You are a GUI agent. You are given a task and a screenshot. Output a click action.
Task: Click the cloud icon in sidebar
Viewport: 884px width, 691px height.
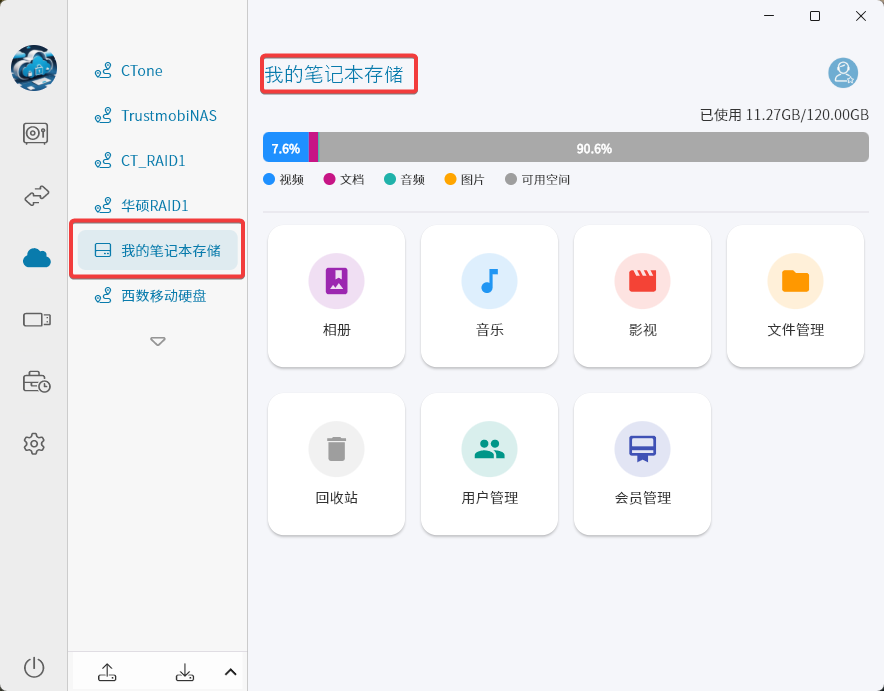point(36,258)
